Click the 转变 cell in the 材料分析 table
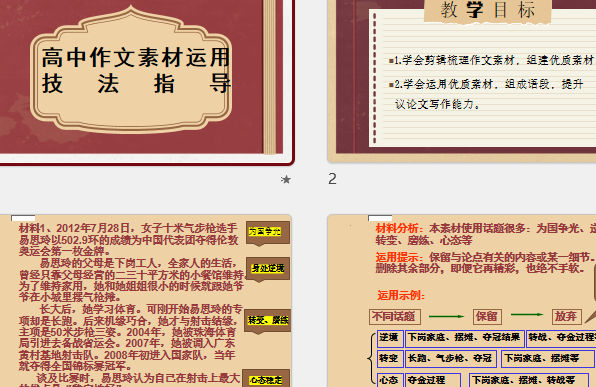 [390, 359]
